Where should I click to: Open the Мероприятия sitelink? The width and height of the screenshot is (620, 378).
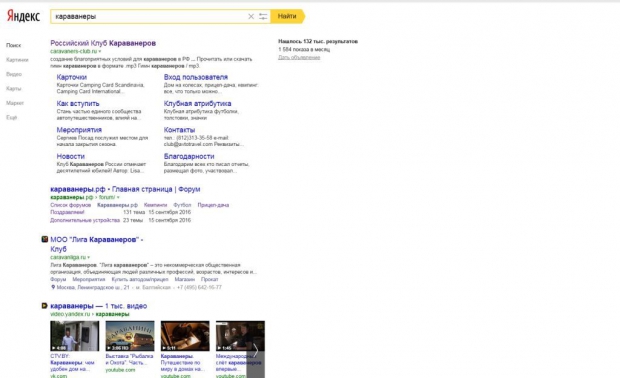pos(79,130)
